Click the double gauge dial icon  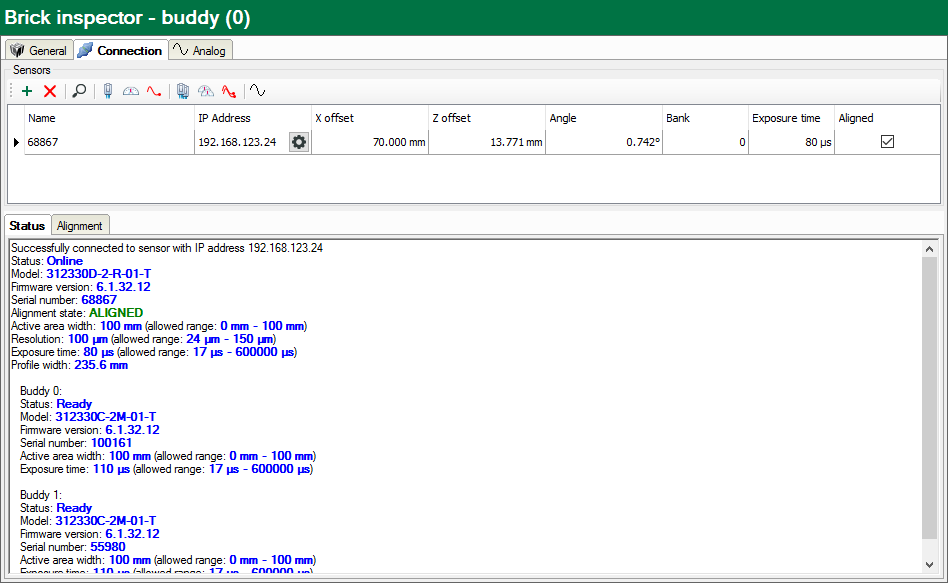(x=206, y=91)
